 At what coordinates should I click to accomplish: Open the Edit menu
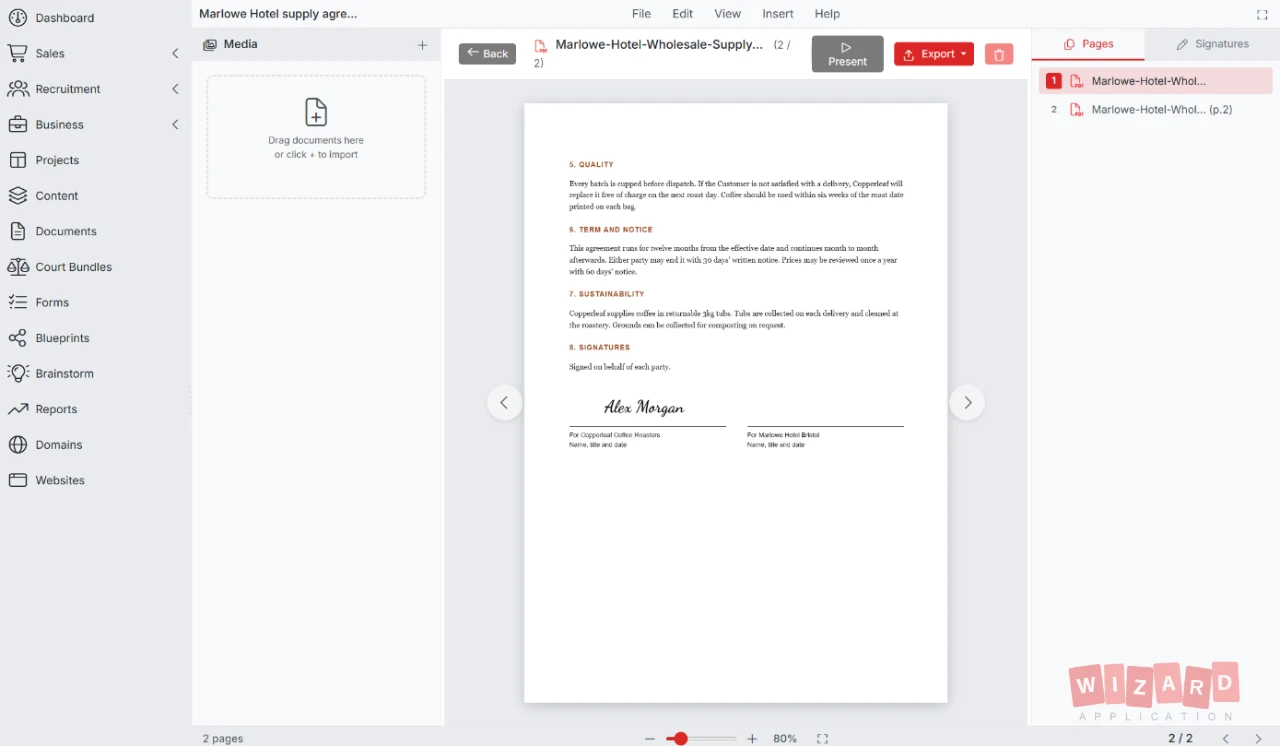point(683,14)
